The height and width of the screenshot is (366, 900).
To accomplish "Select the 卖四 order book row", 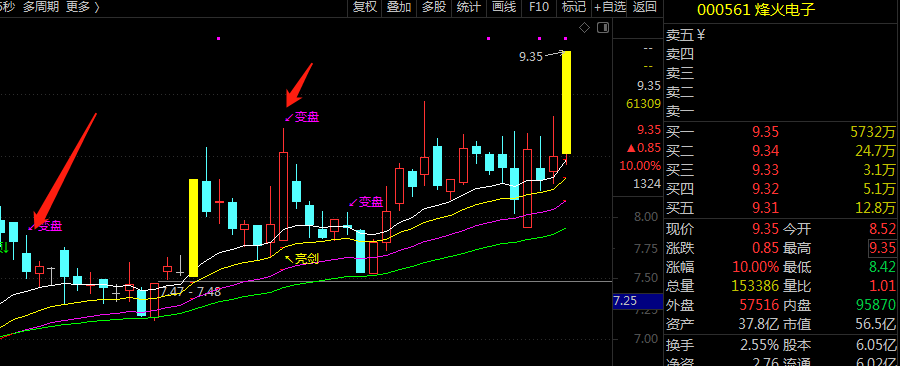I will tap(782, 54).
